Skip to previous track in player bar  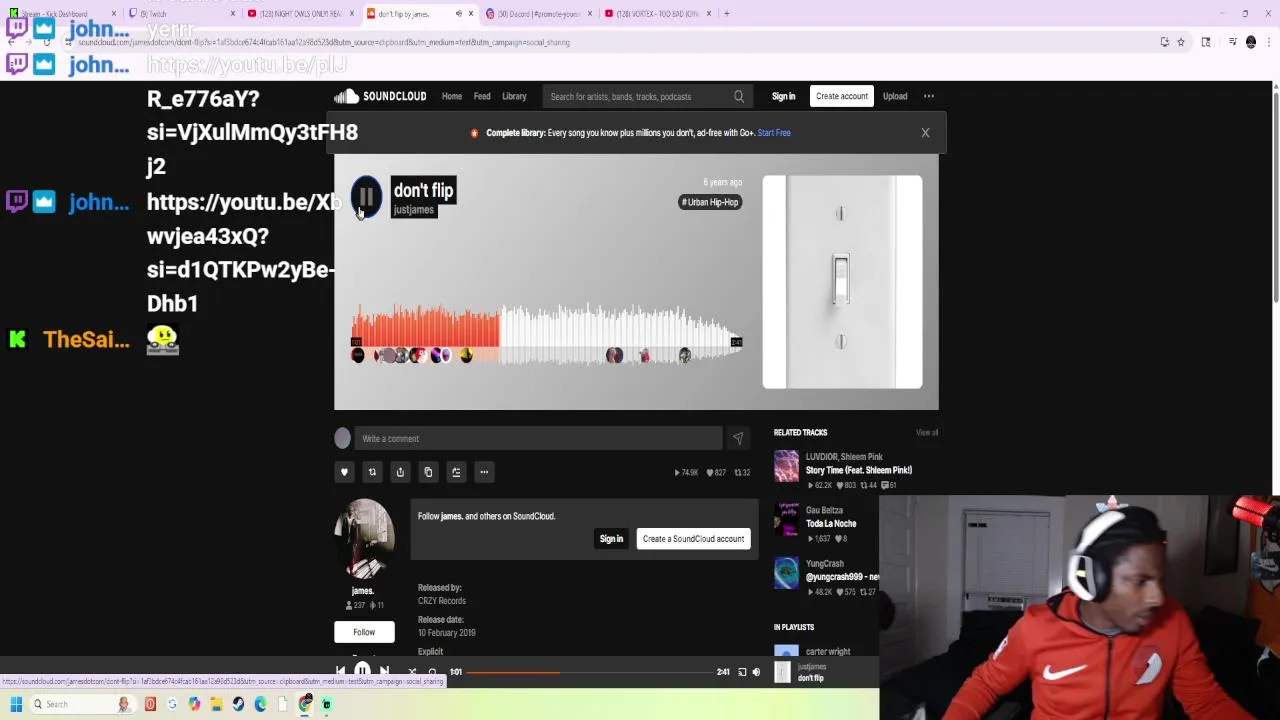pyautogui.click(x=340, y=672)
